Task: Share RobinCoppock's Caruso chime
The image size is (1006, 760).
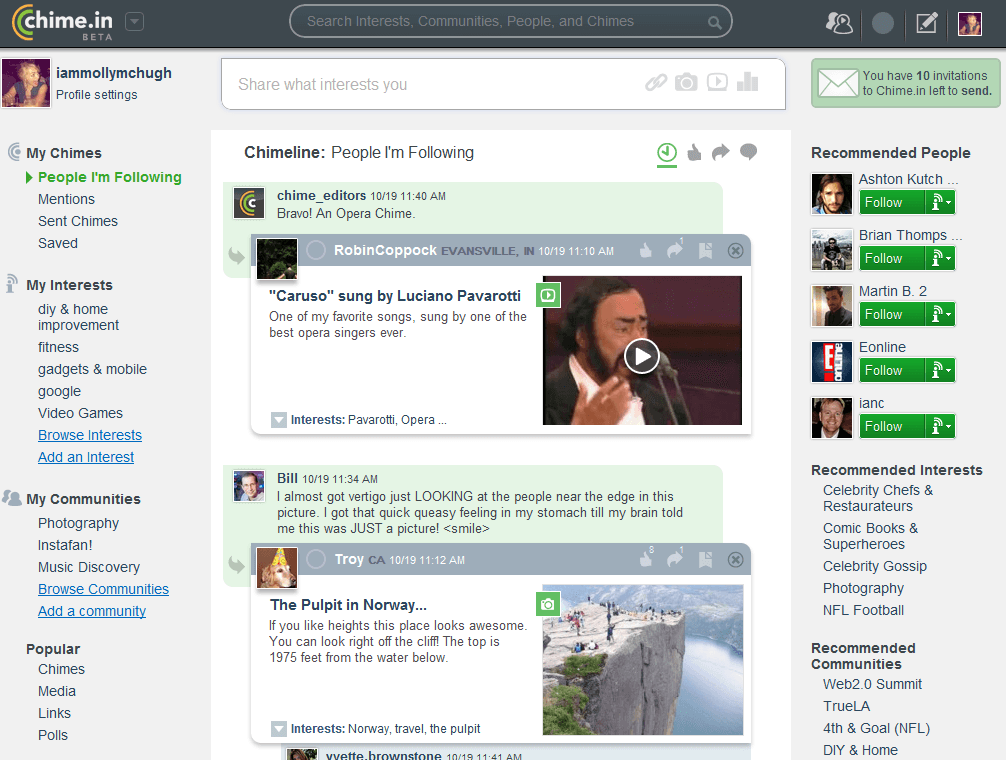Action: [x=675, y=249]
